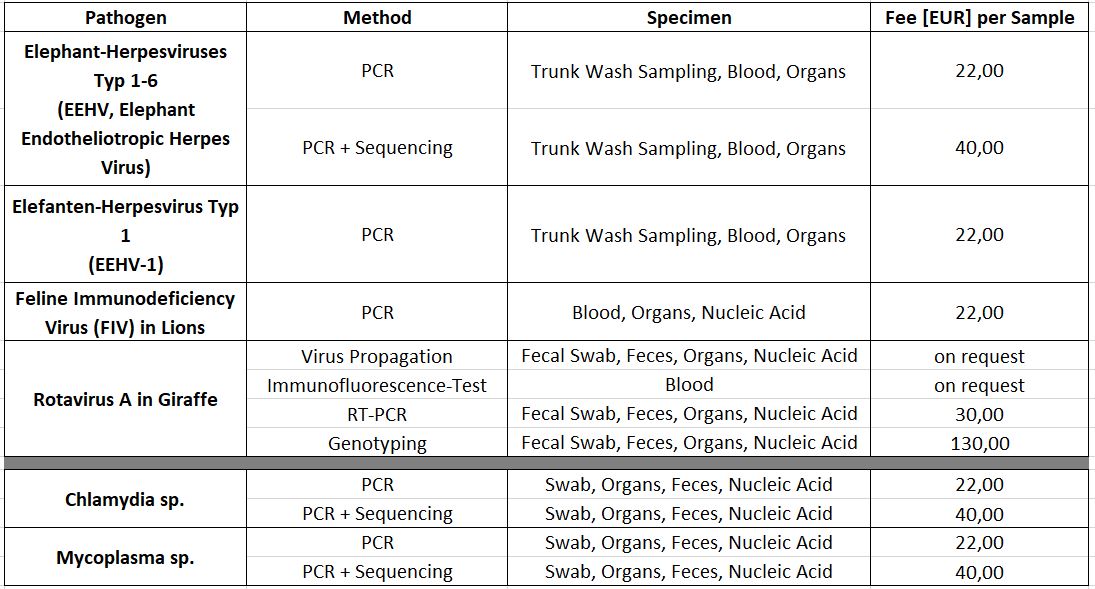
Task: Click the RT-PCR method cell
Action: point(377,414)
